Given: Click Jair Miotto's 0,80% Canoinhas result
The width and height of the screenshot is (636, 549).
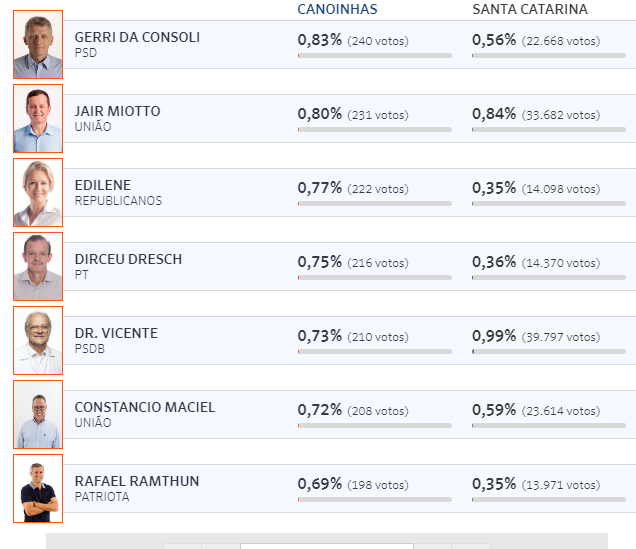Looking at the screenshot, I should click(x=320, y=114).
